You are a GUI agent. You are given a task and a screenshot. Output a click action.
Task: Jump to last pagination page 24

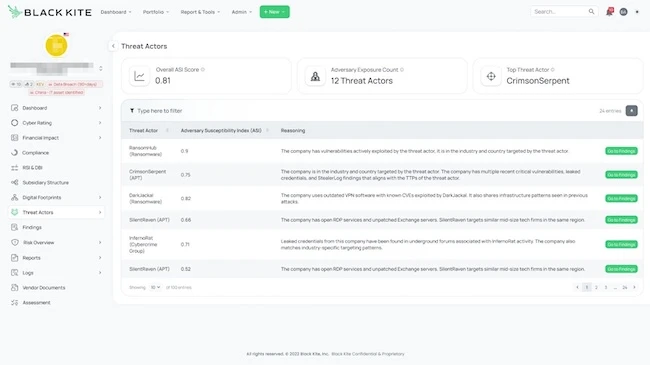pos(625,287)
